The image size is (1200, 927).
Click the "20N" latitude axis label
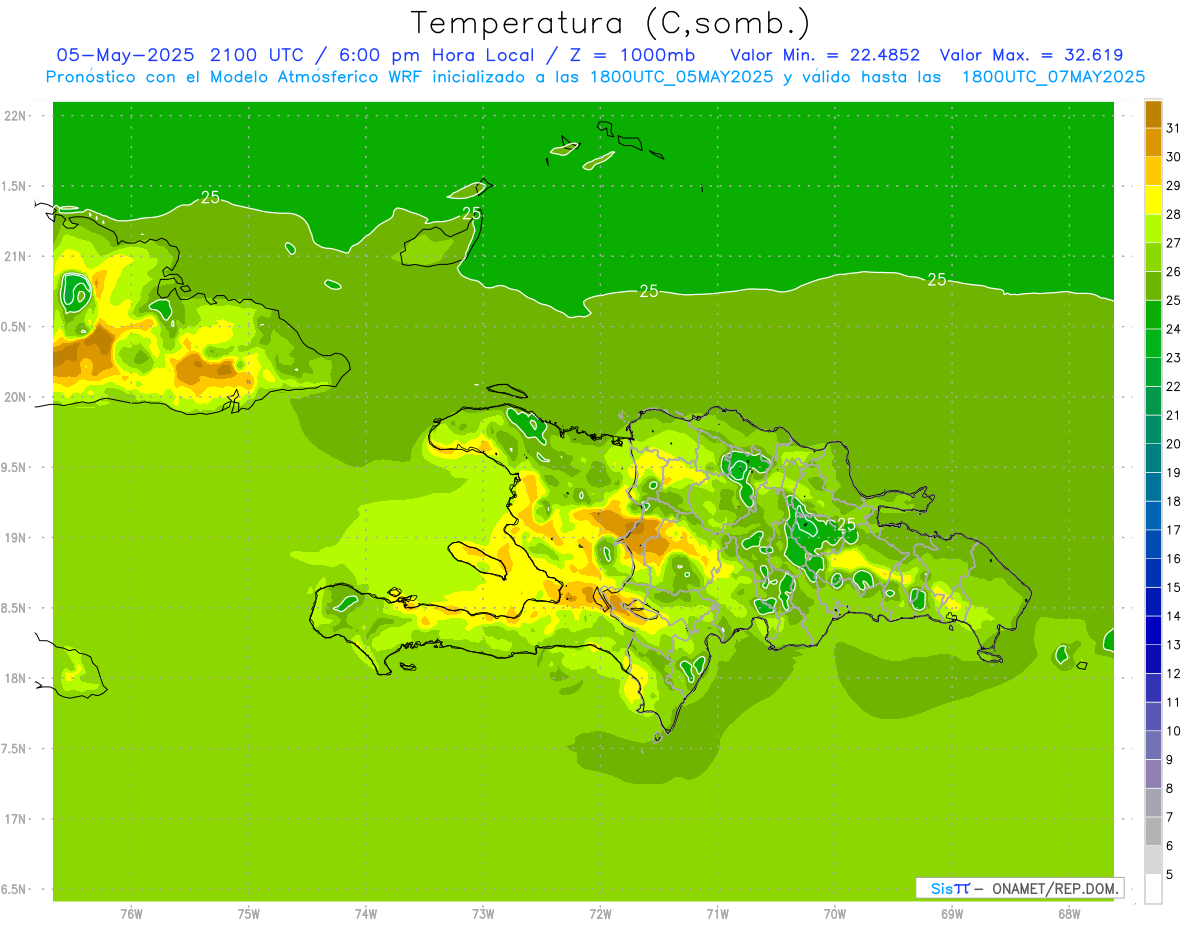click(17, 398)
